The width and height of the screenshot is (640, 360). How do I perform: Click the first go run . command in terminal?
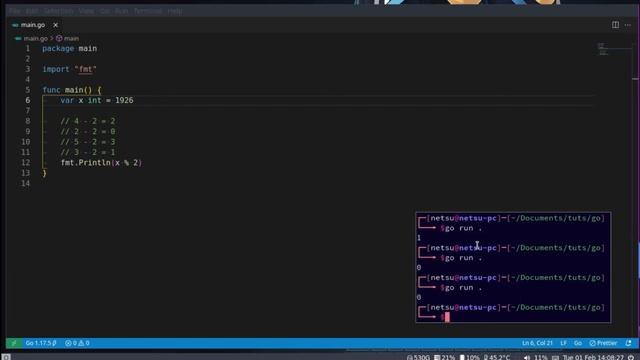(x=464, y=228)
